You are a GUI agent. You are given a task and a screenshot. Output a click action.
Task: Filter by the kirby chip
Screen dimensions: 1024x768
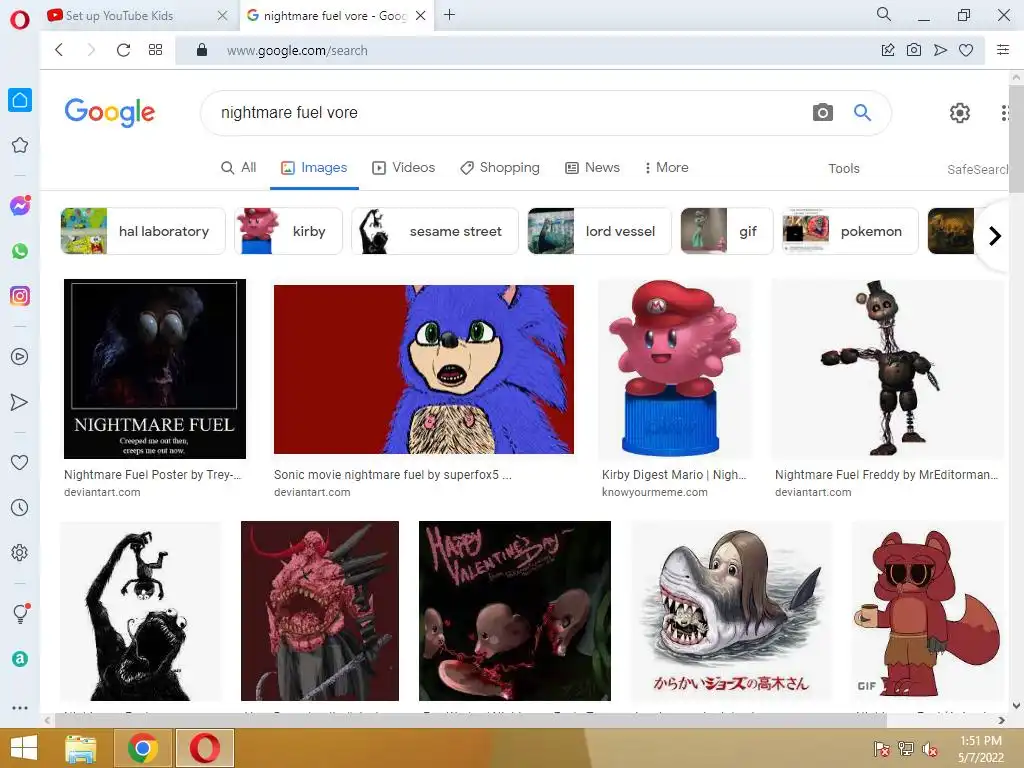click(x=288, y=231)
